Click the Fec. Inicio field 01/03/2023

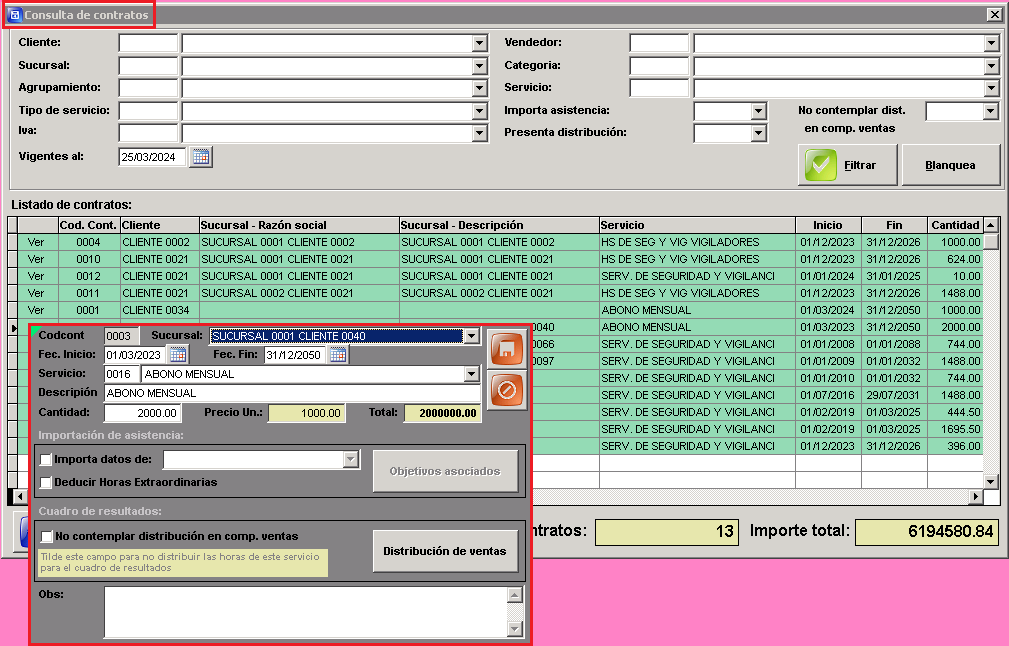click(134, 355)
